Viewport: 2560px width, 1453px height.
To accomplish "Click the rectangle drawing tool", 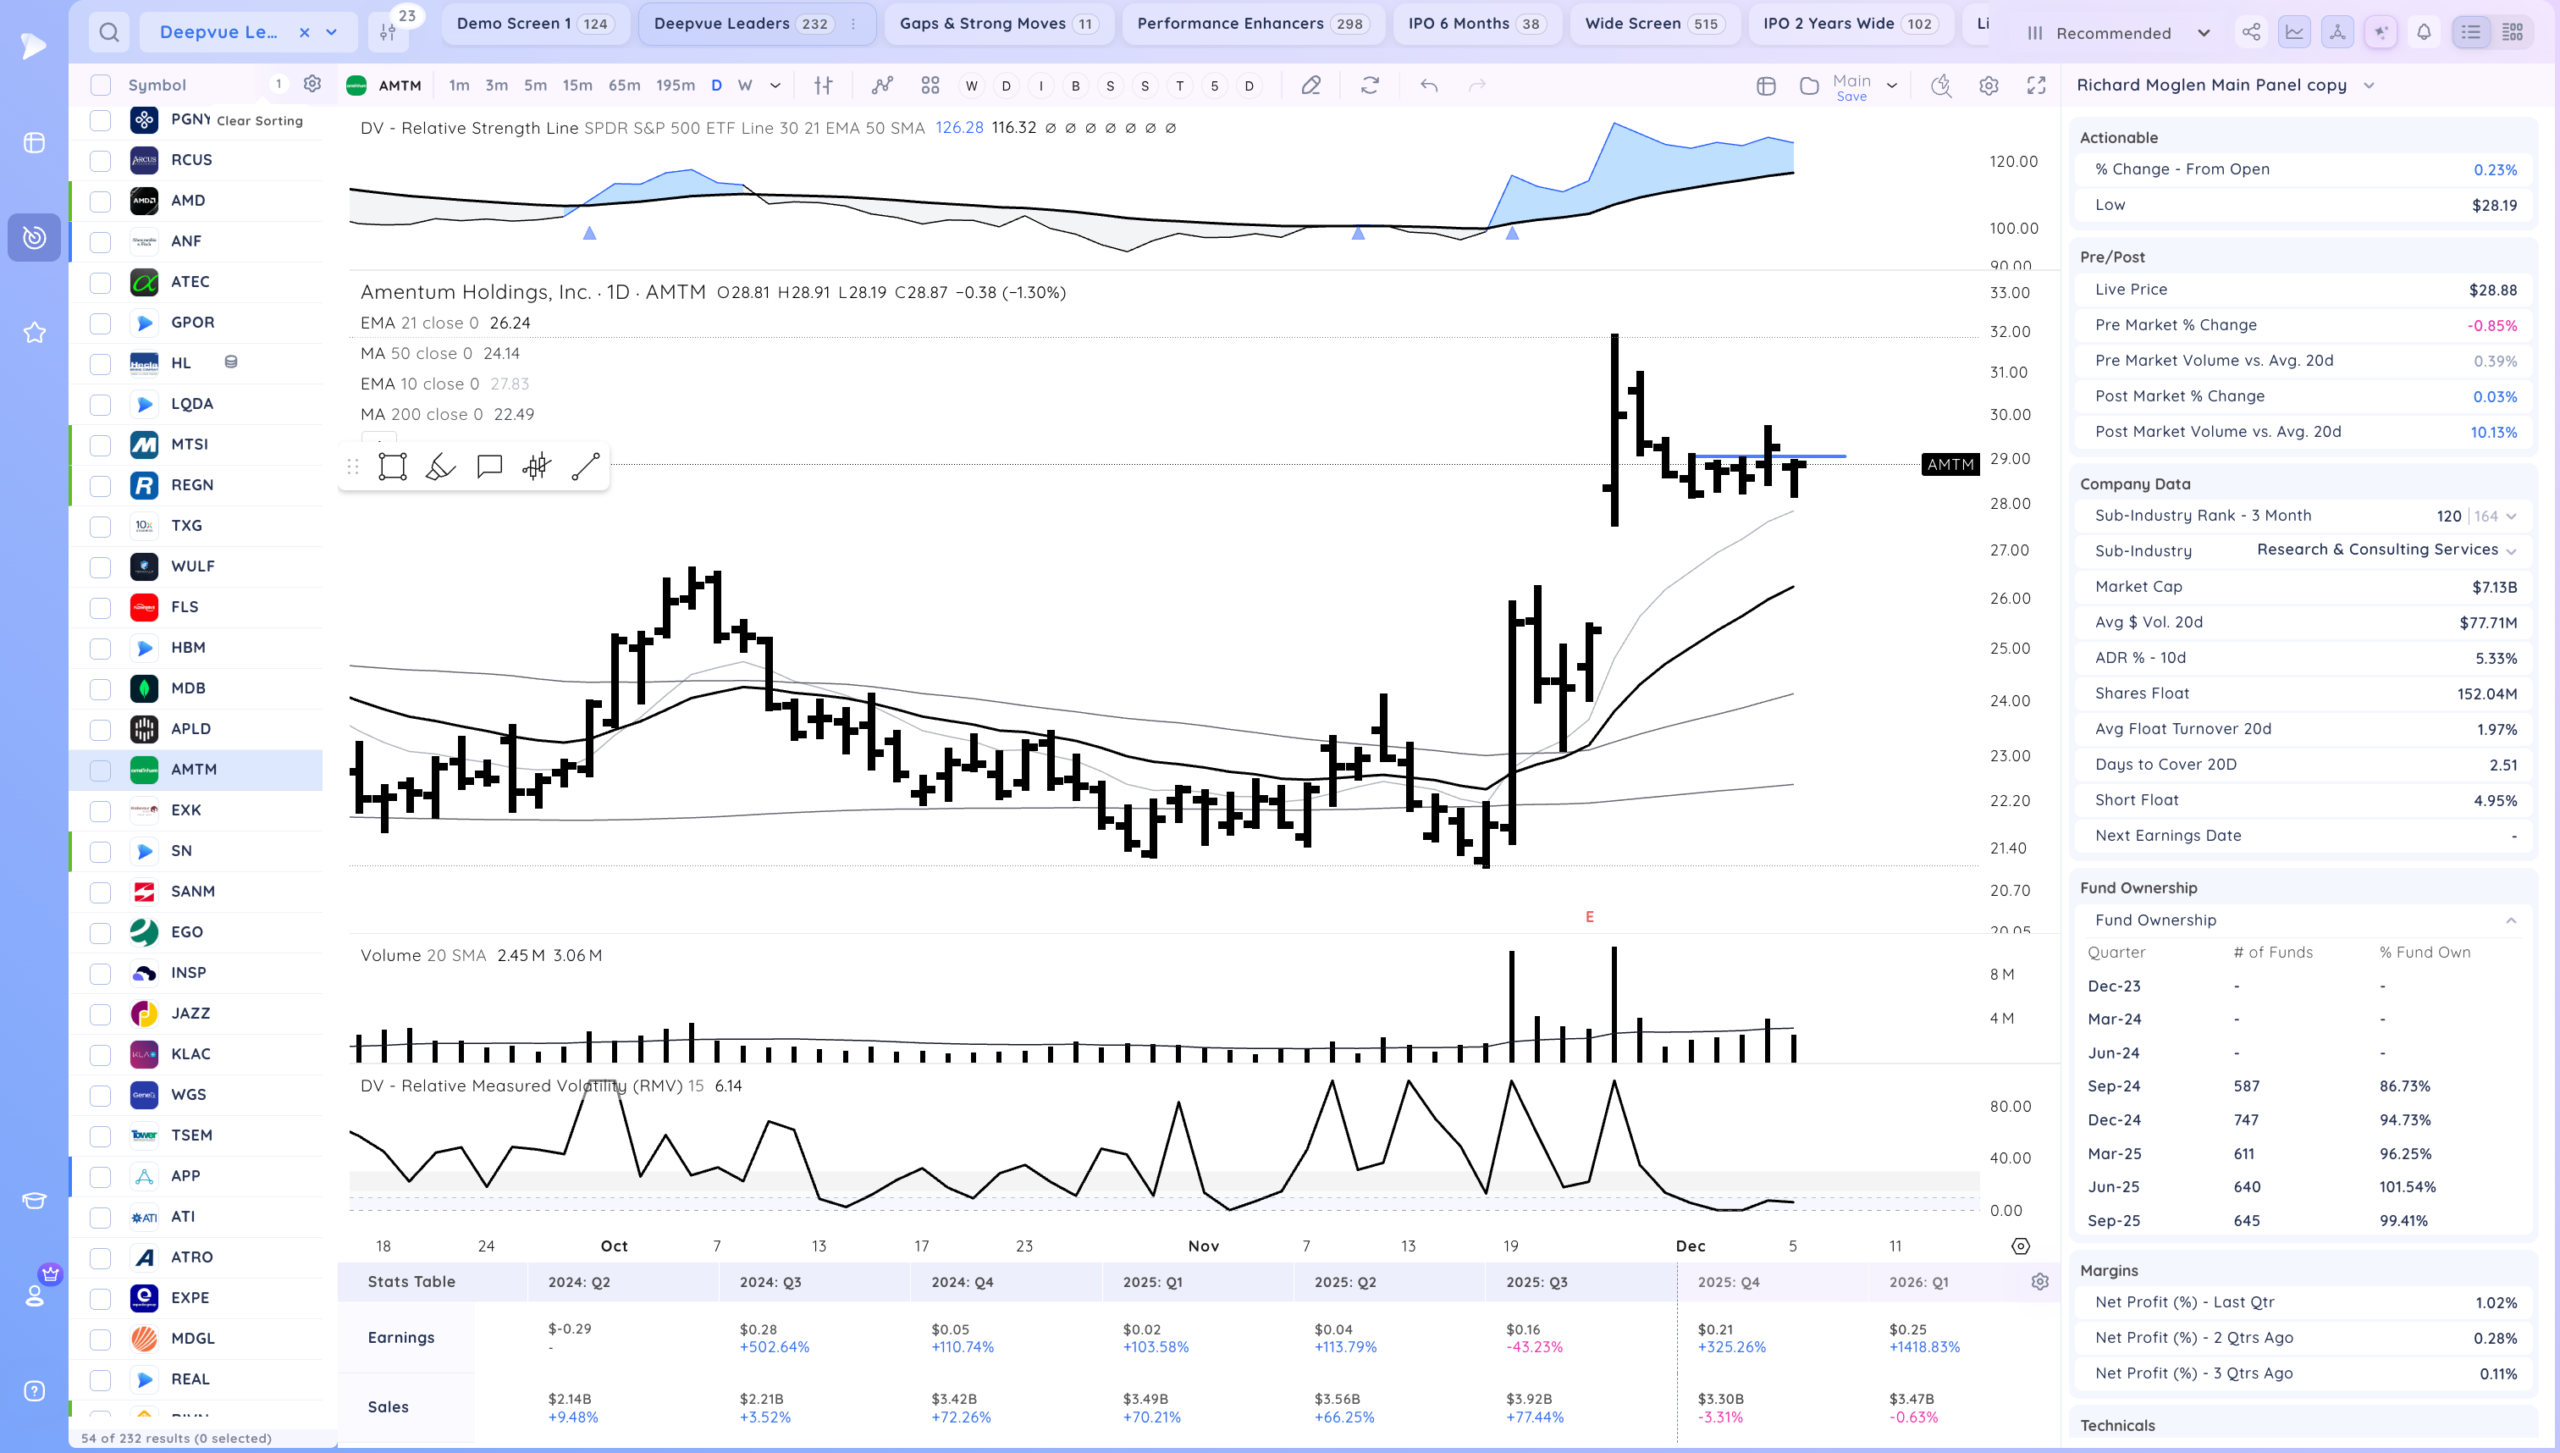I will click(392, 466).
